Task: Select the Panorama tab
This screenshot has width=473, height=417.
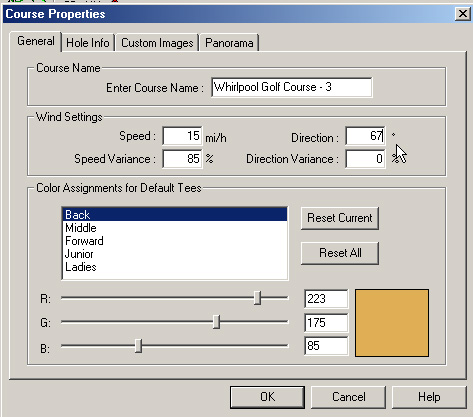Action: [x=229, y=43]
